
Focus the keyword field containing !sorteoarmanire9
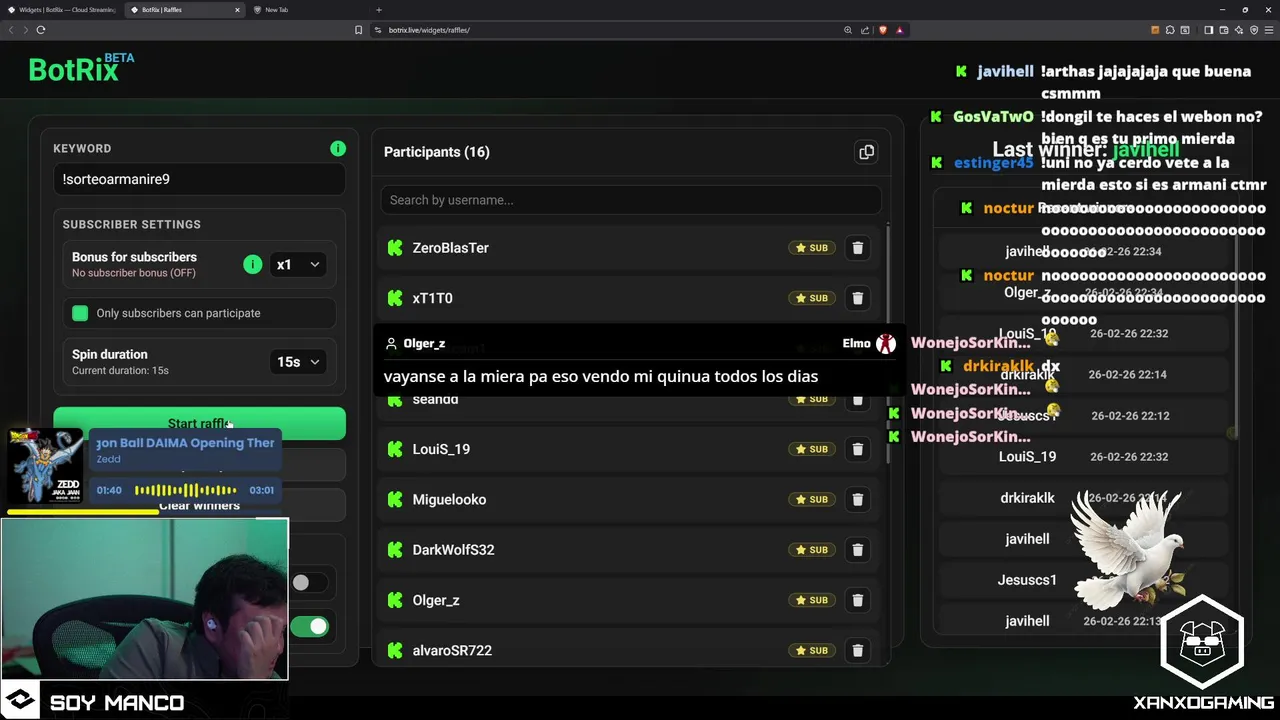[x=199, y=179]
